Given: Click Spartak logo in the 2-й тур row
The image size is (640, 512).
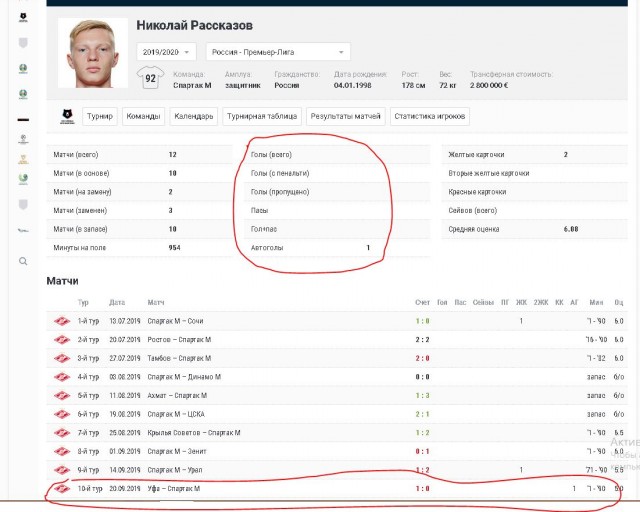Looking at the screenshot, I should coord(62,340).
